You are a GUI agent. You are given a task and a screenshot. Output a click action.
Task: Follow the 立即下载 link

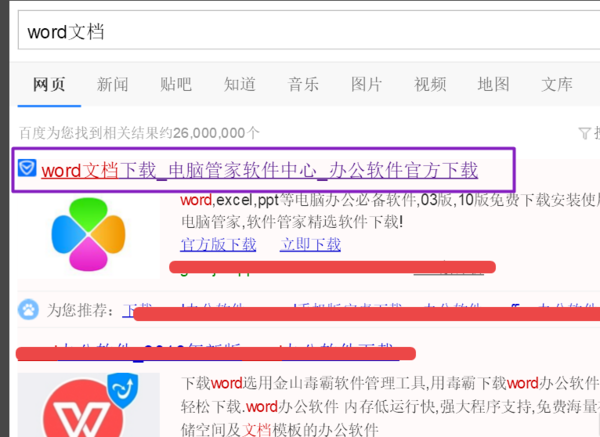310,245
